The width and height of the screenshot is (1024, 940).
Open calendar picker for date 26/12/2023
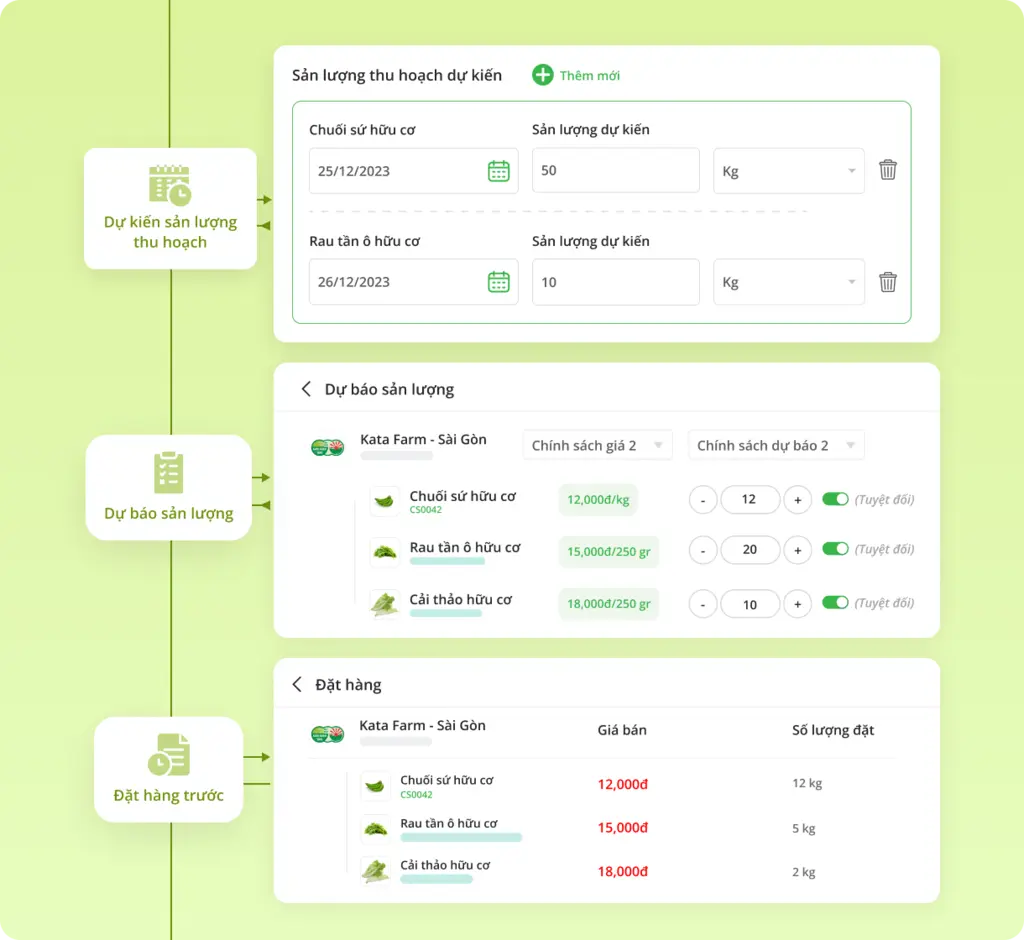(x=498, y=282)
